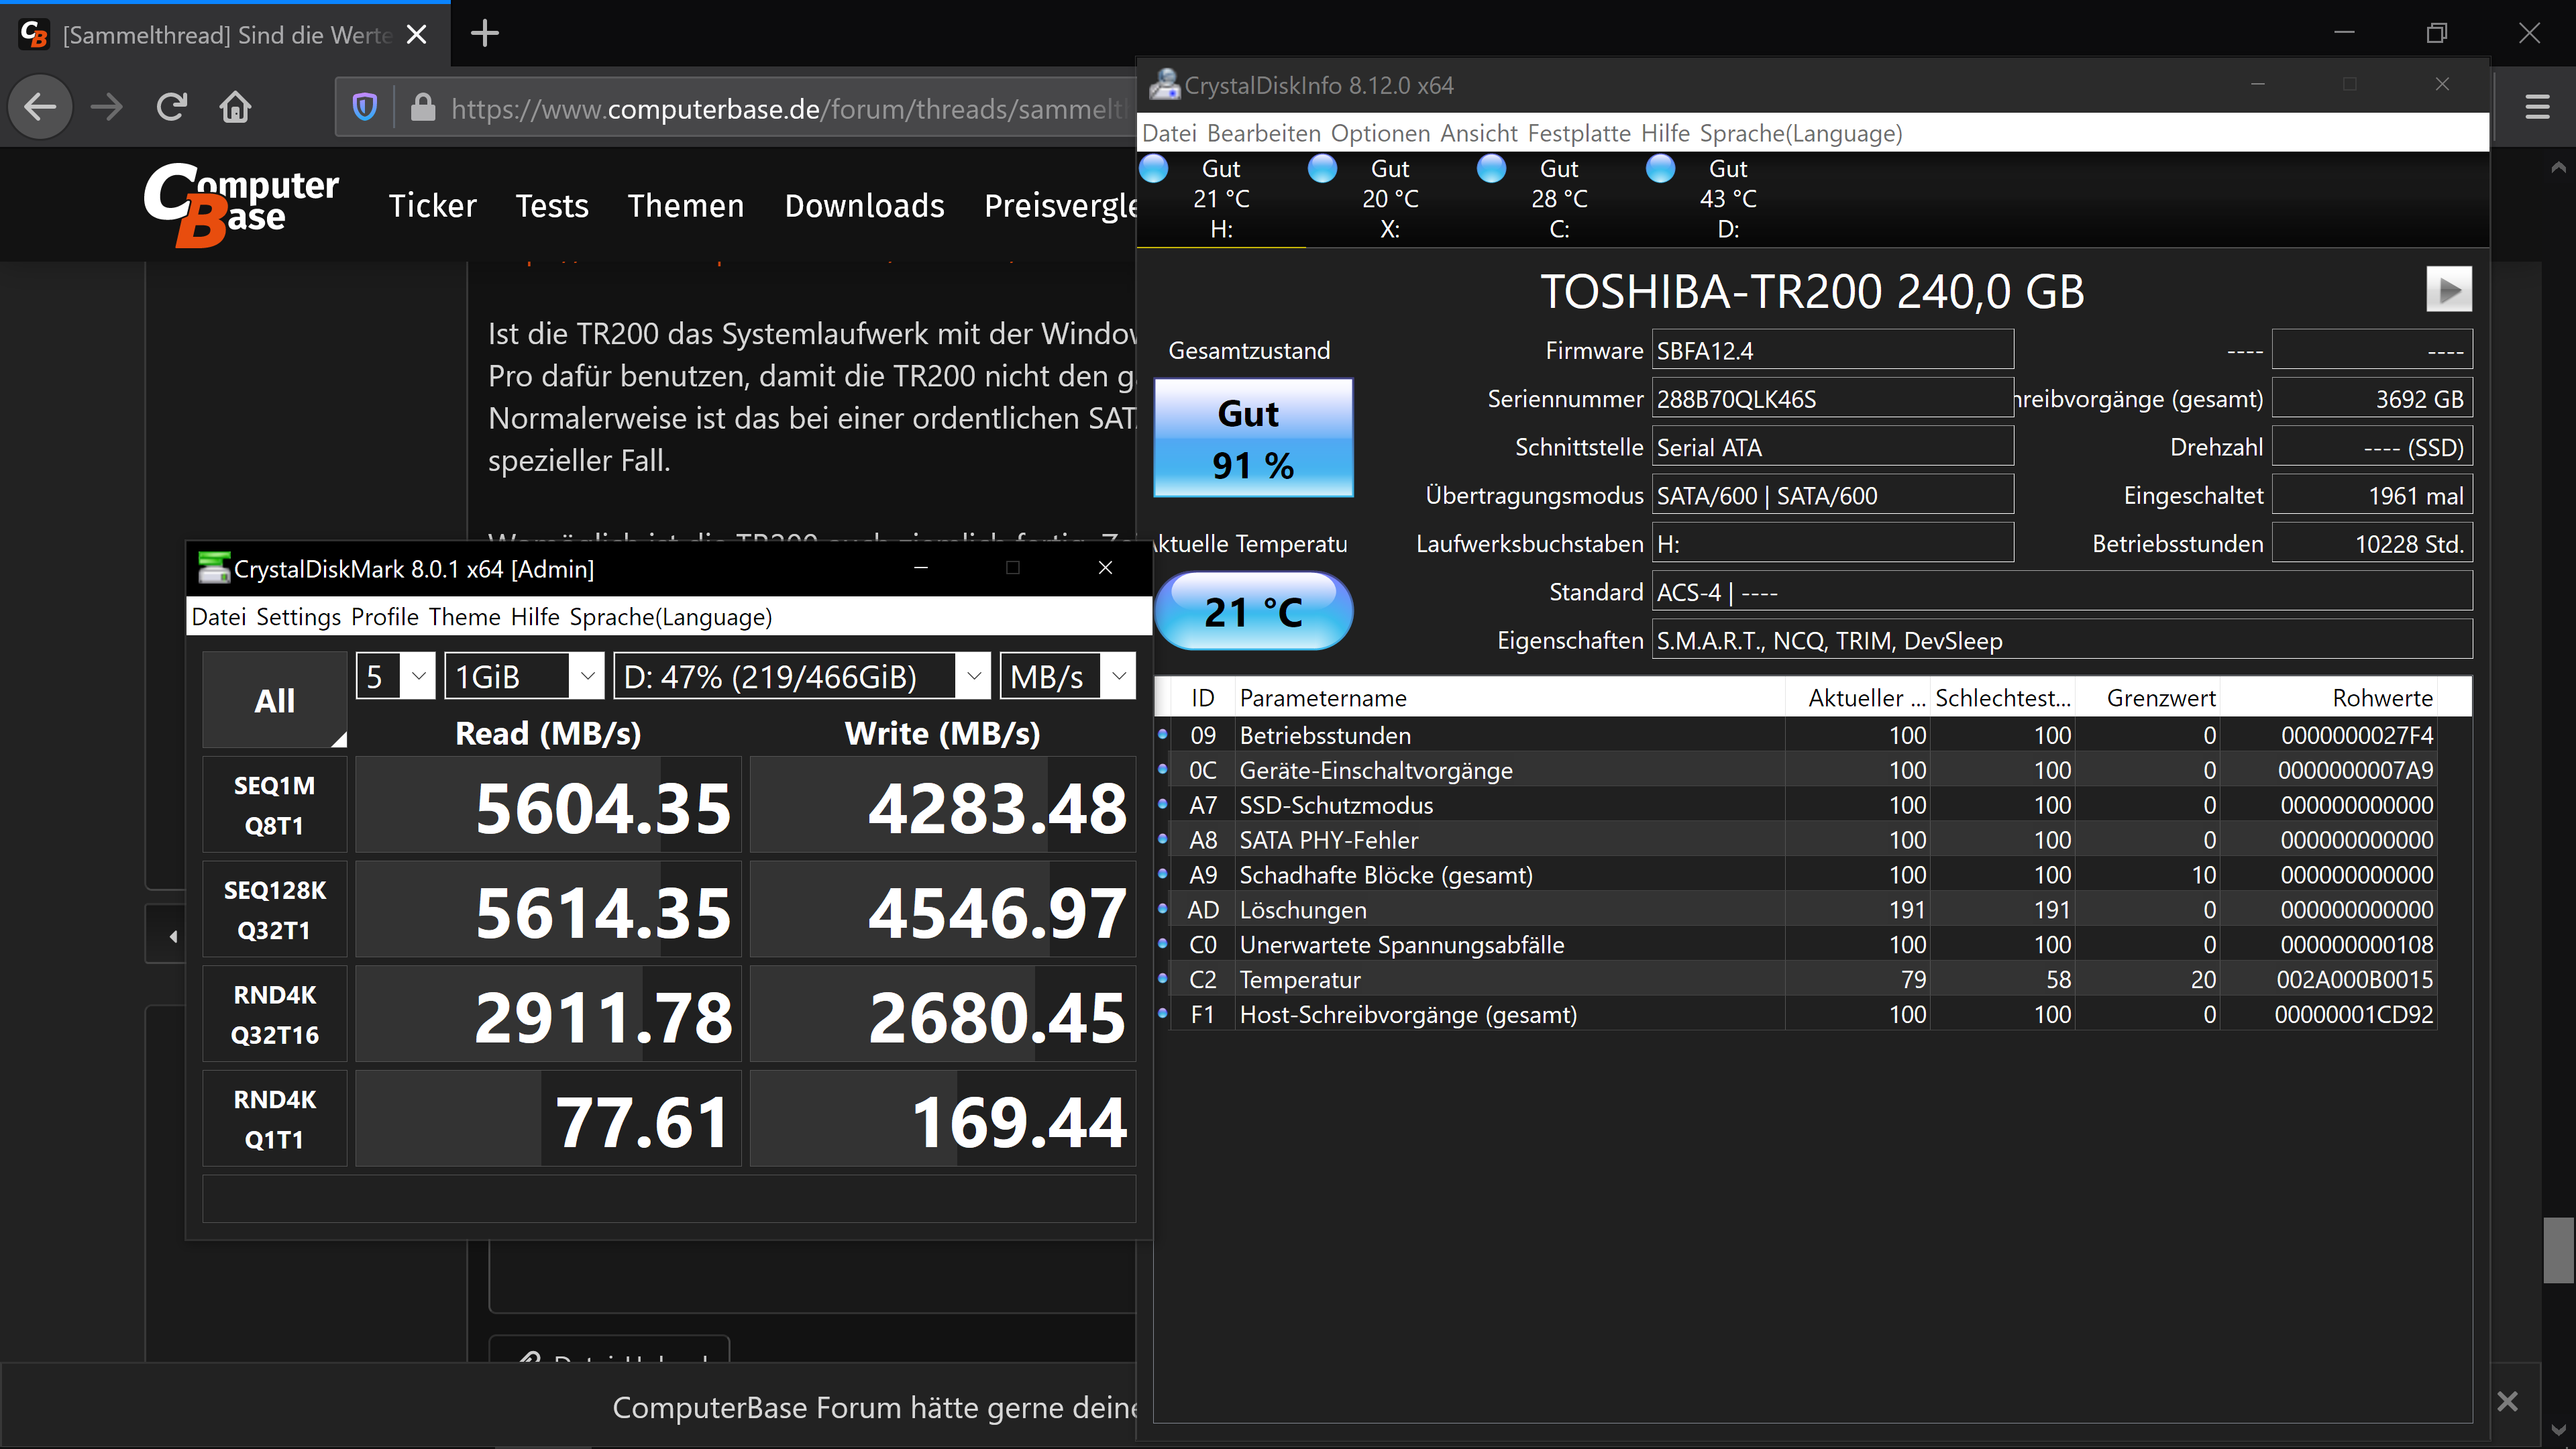
Task: Select drive X: status indicator
Action: pyautogui.click(x=1389, y=198)
